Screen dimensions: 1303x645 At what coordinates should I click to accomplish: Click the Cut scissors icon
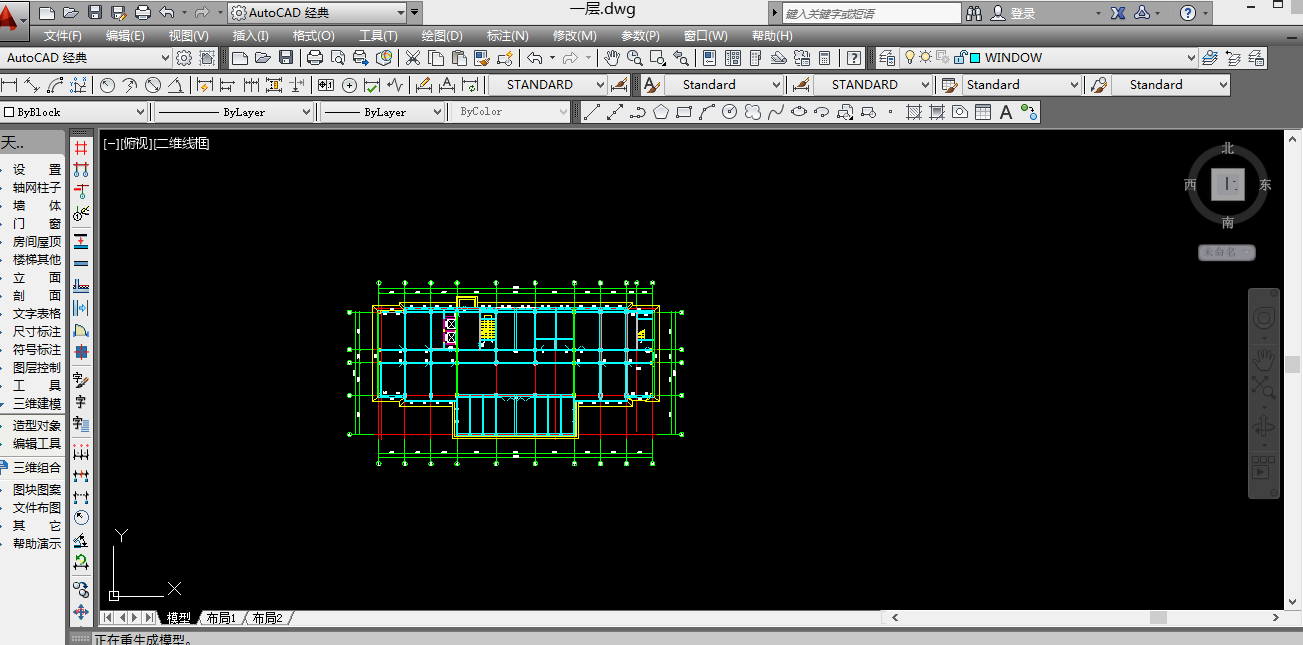pyautogui.click(x=412, y=58)
